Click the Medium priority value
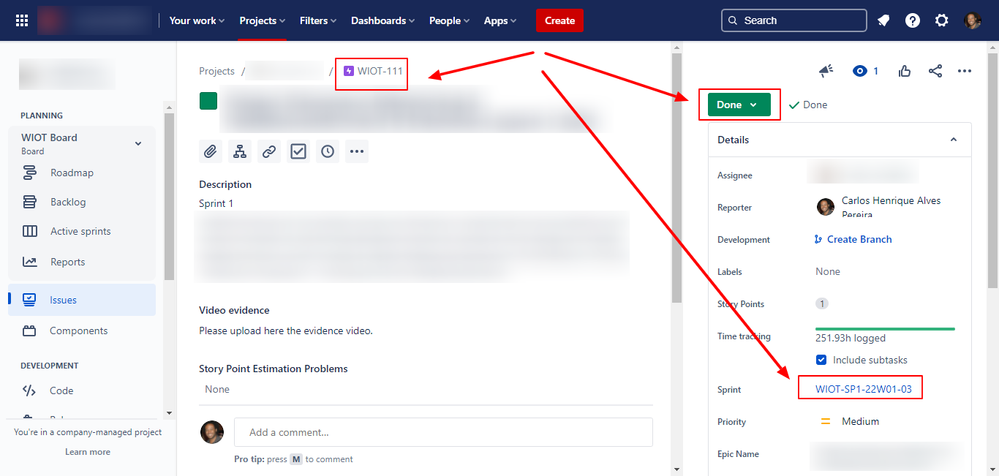 pos(860,421)
